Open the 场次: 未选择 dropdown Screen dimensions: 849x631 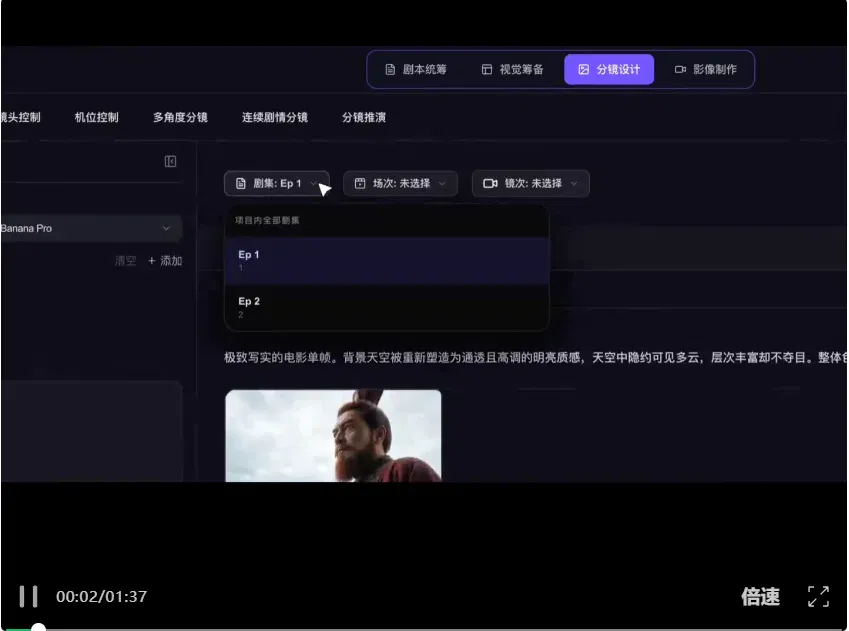coord(400,184)
